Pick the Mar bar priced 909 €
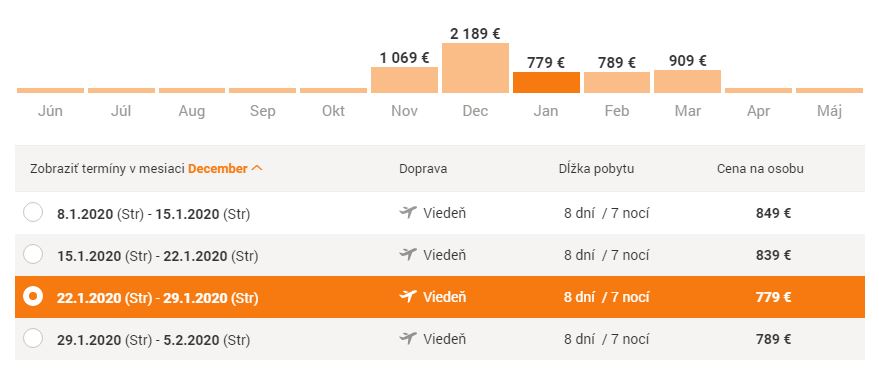The image size is (879, 381). pyautogui.click(x=687, y=81)
